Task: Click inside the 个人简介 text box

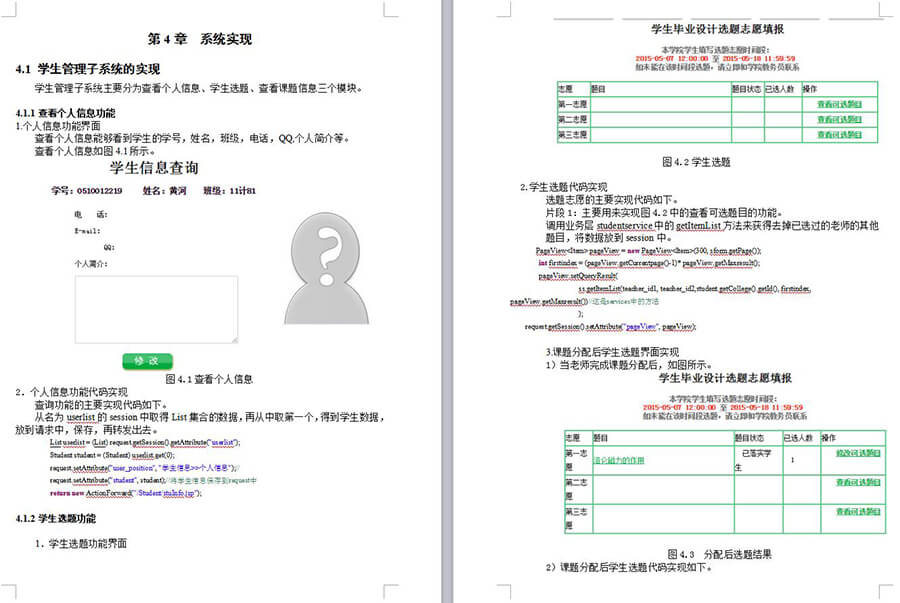Action: pos(156,309)
